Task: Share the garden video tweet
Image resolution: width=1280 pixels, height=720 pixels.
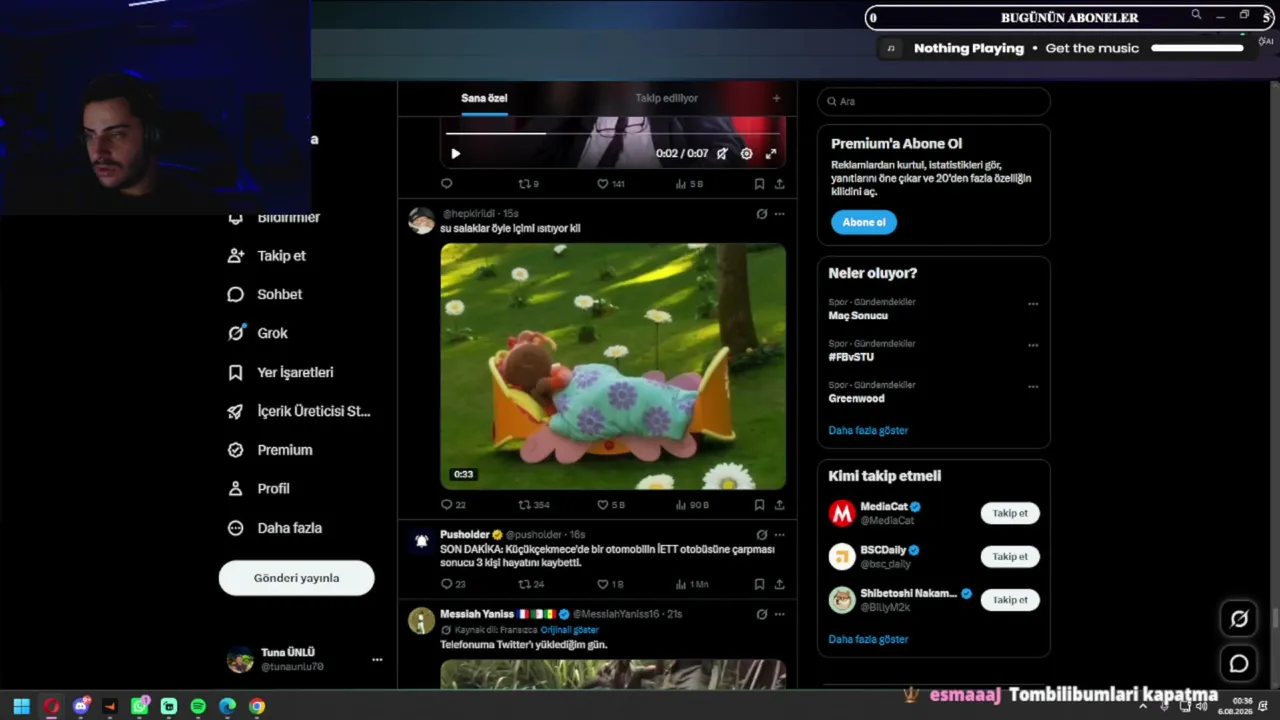Action: point(779,505)
